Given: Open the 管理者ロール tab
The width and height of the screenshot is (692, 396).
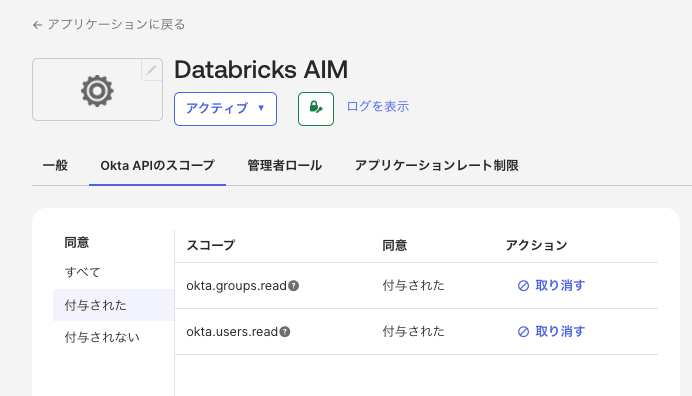Looking at the screenshot, I should coord(285,166).
